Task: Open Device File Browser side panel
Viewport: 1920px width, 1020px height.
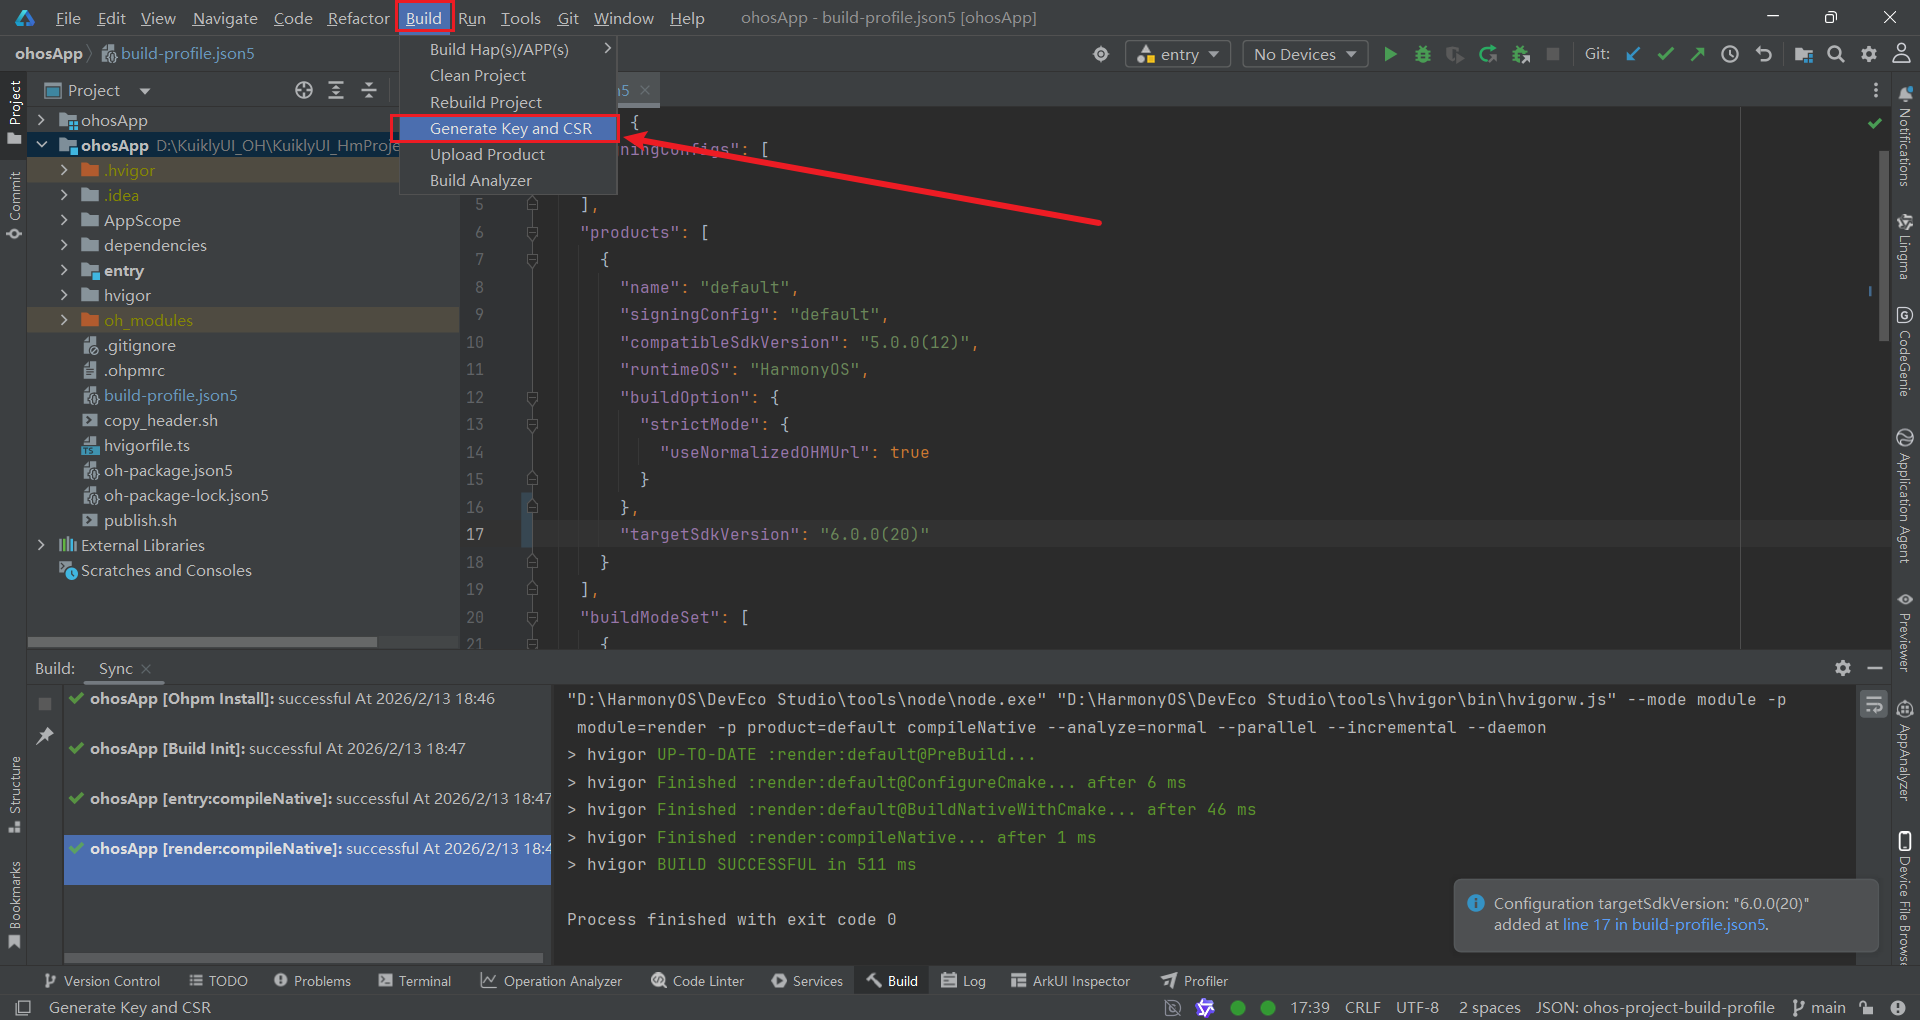Action: tap(1905, 897)
